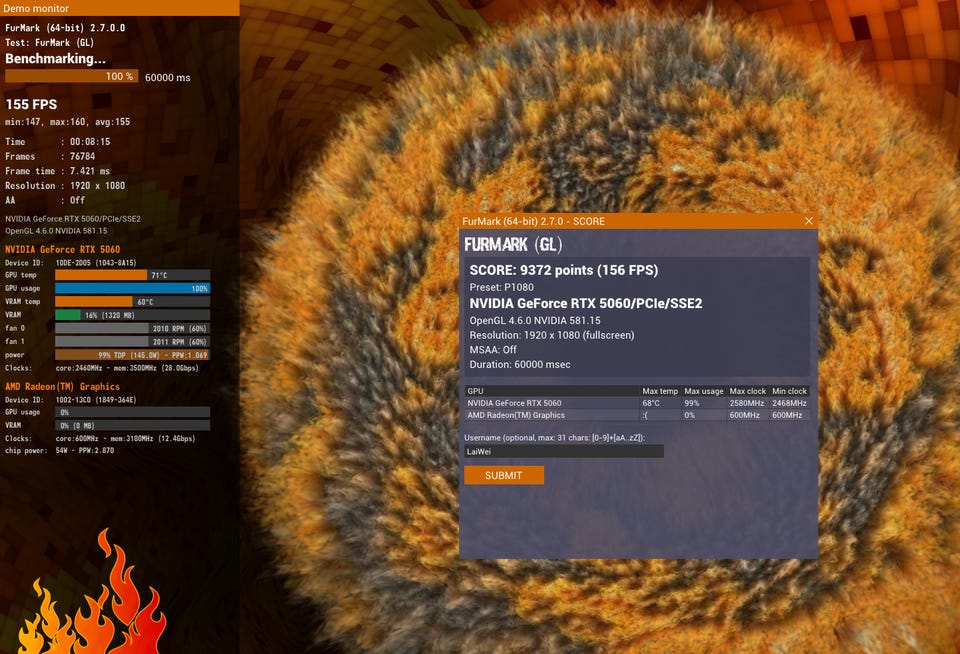Click the 'Max usage' column header
The height and width of the screenshot is (654, 960).
pyautogui.click(x=703, y=391)
